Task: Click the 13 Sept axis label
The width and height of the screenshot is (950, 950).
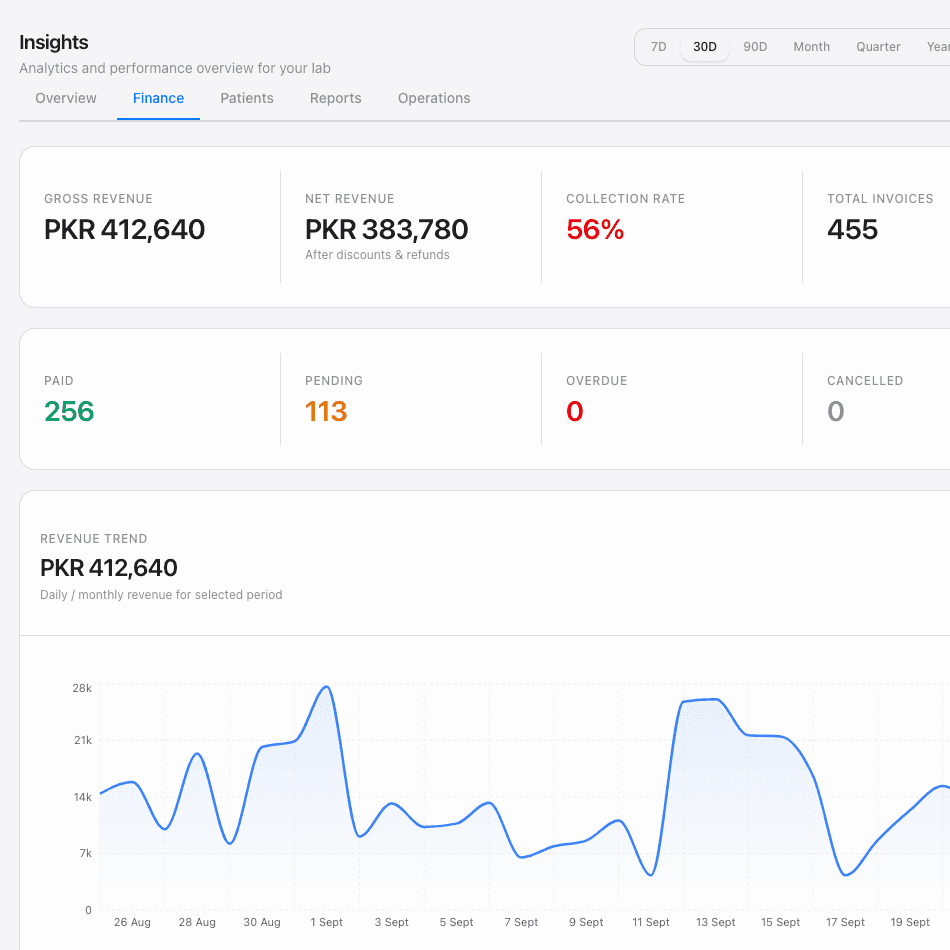Action: 716,922
